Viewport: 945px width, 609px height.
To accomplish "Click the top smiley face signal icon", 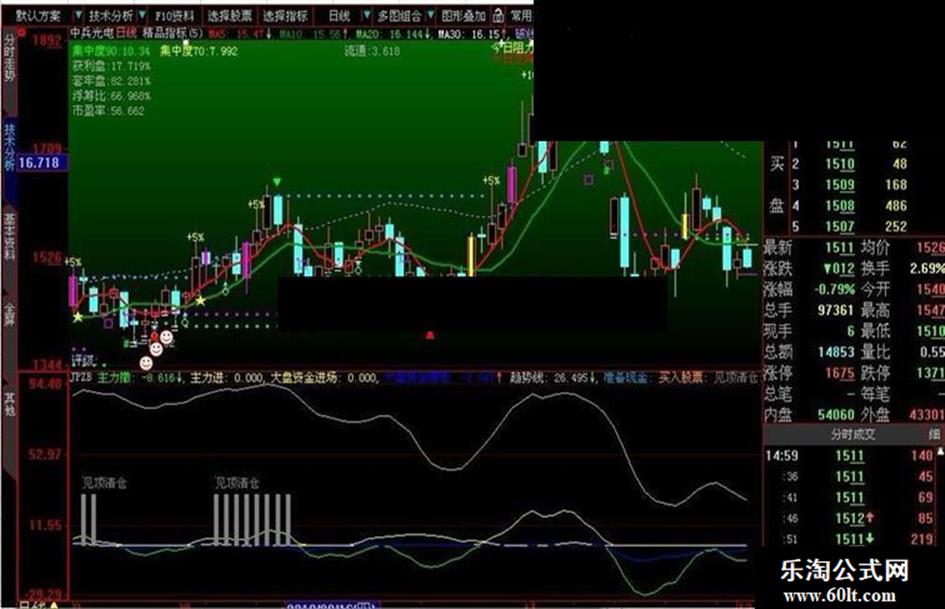I will tap(166, 337).
